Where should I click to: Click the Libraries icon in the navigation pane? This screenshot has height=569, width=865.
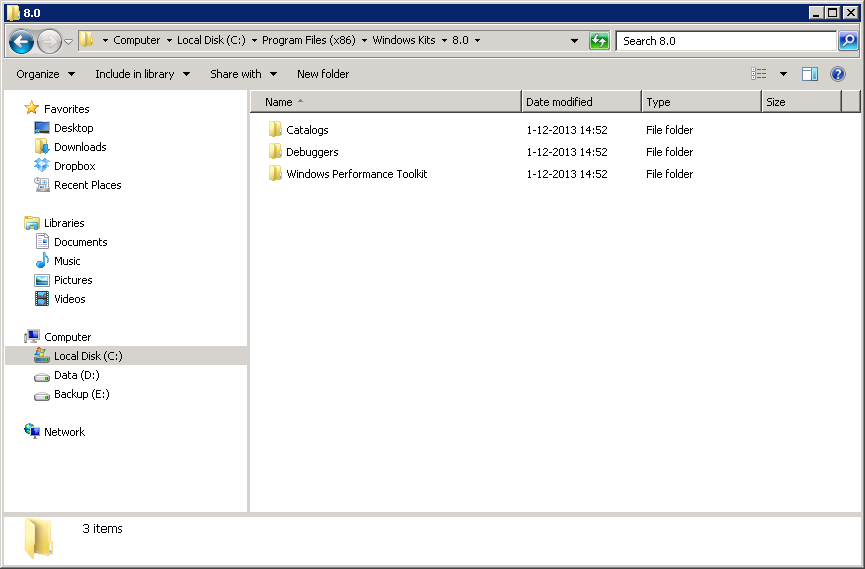click(32, 222)
